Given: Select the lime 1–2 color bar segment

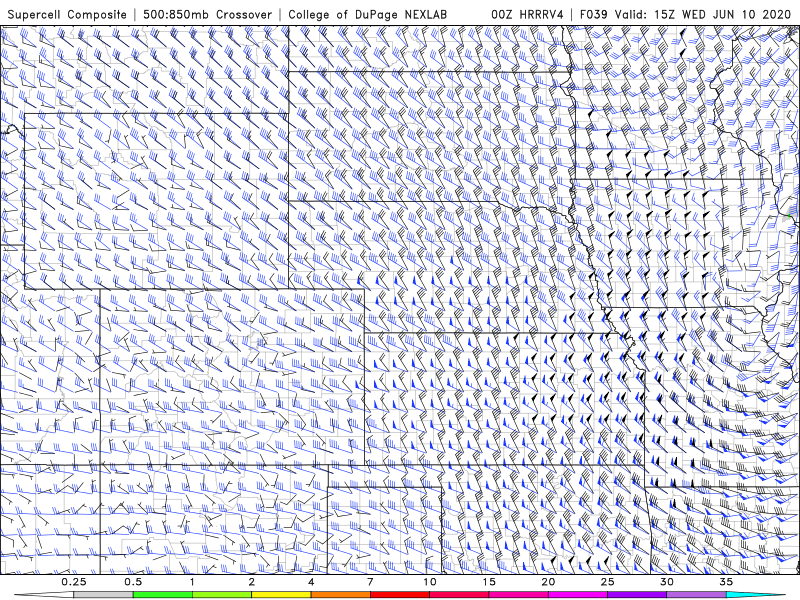Looking at the screenshot, I should [x=222, y=595].
